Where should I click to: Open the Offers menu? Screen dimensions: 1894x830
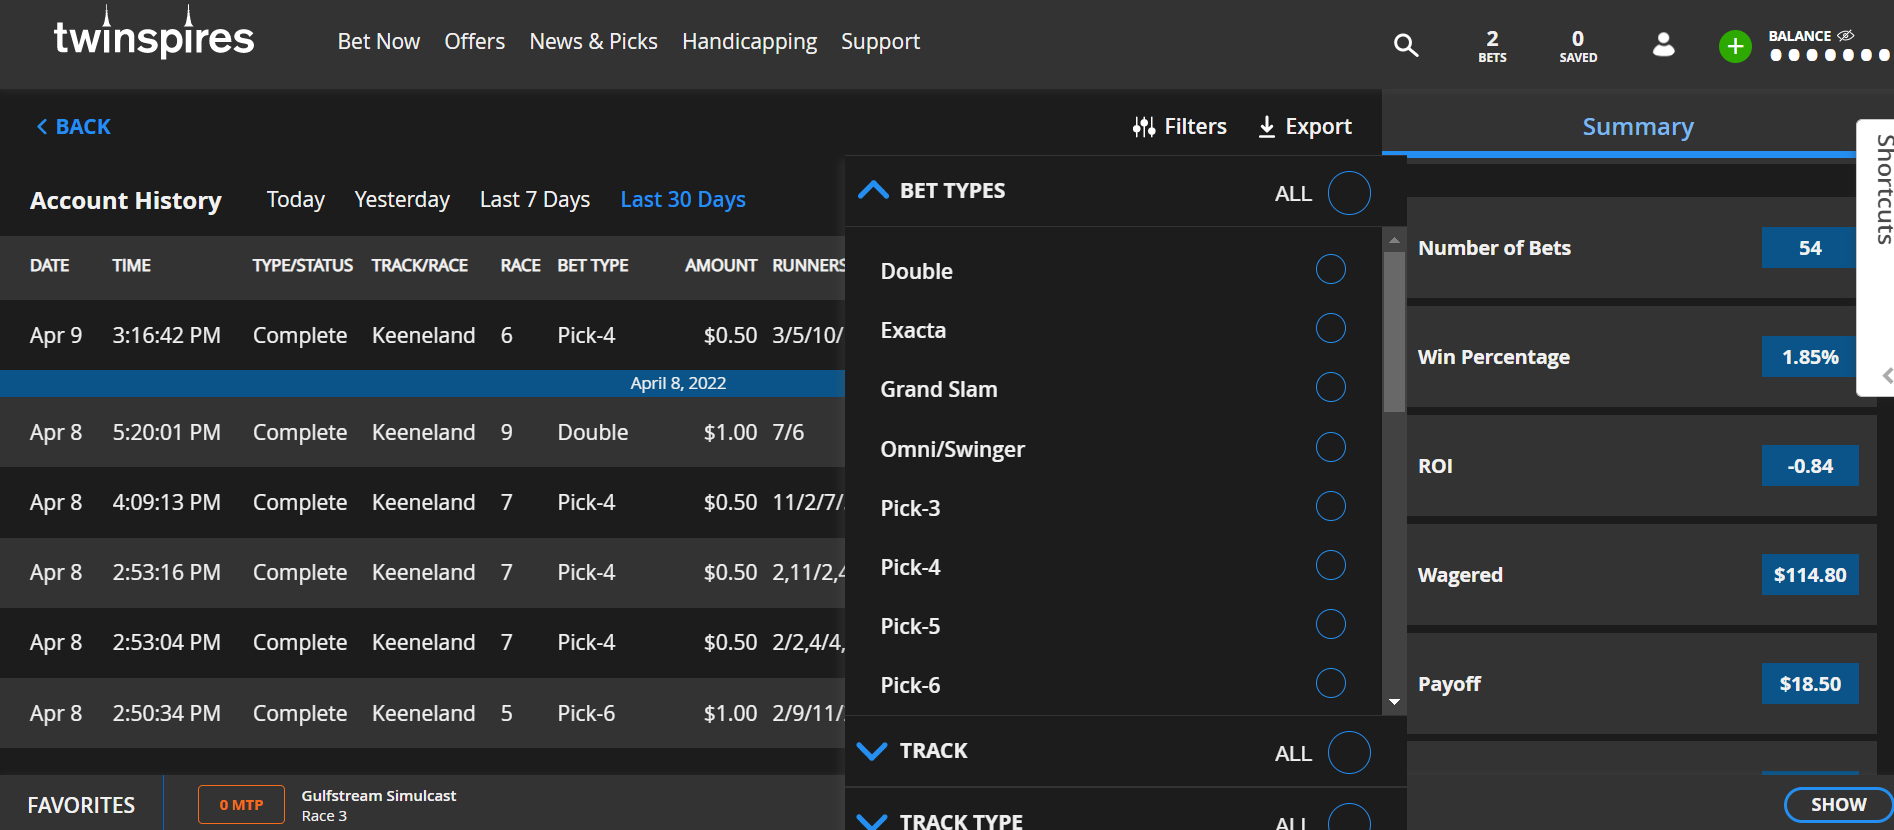pos(475,42)
